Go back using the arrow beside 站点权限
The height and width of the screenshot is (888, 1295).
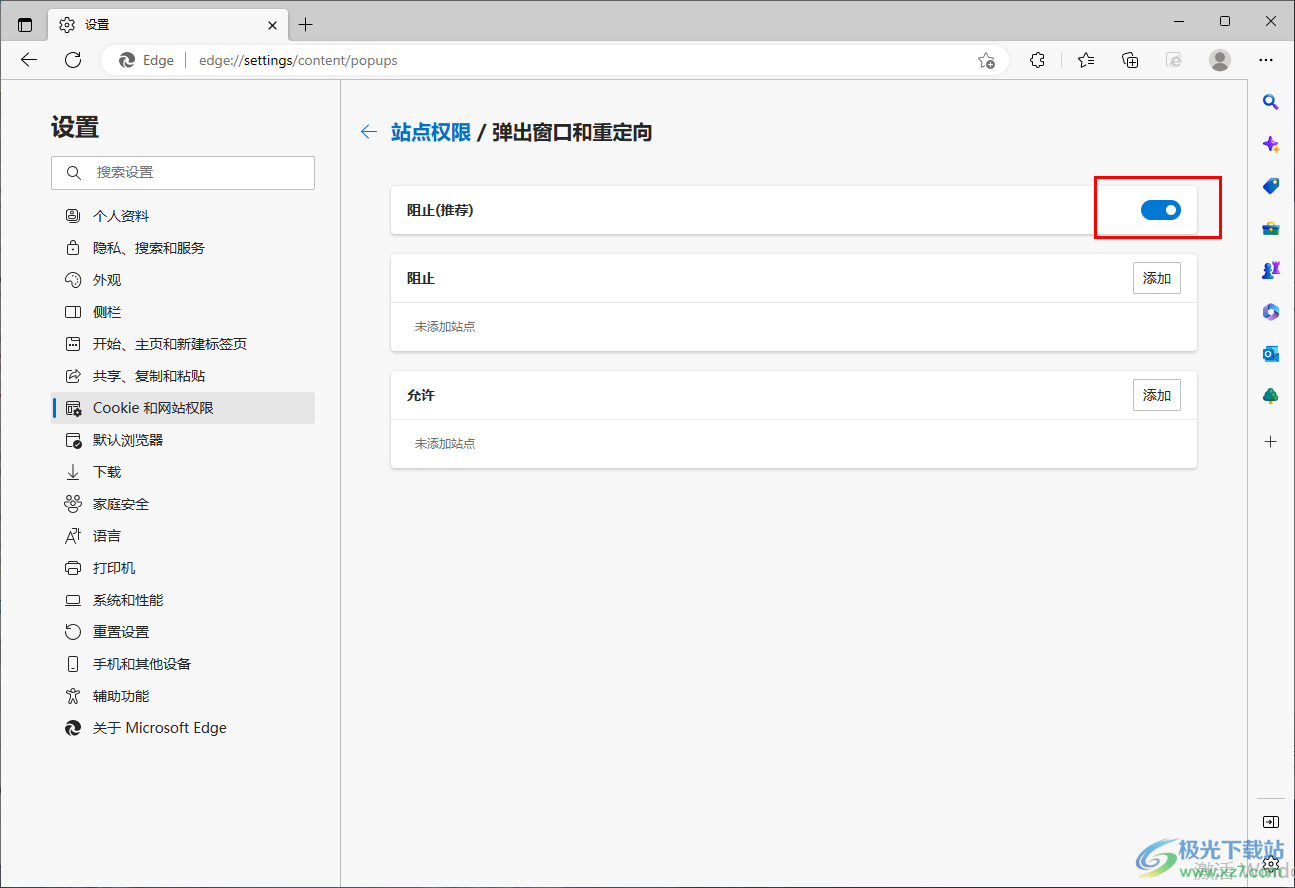pos(369,132)
